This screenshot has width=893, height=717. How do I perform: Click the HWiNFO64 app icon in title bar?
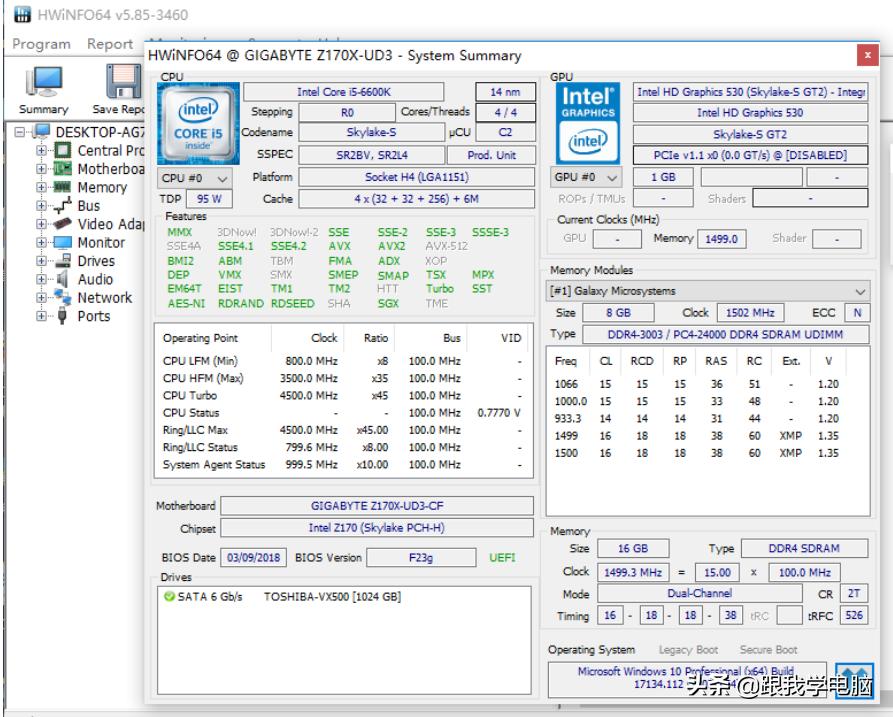20,15
